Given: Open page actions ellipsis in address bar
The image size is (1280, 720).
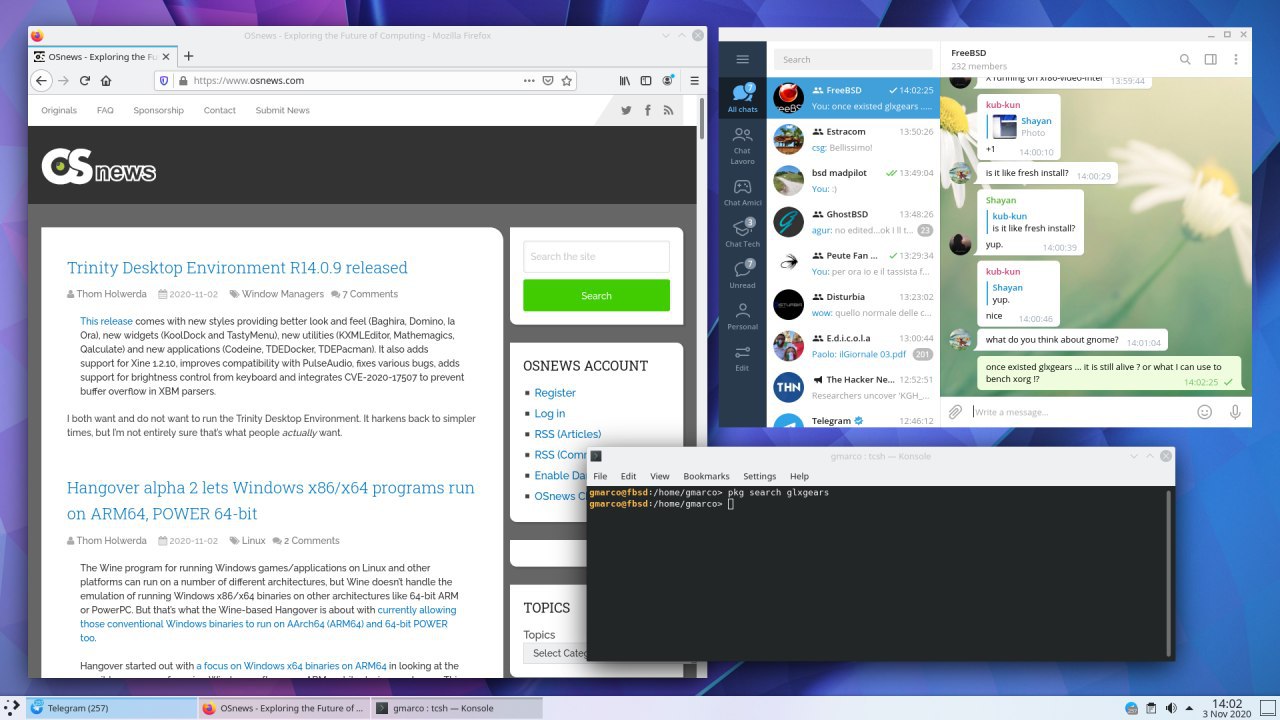Looking at the screenshot, I should [529, 81].
